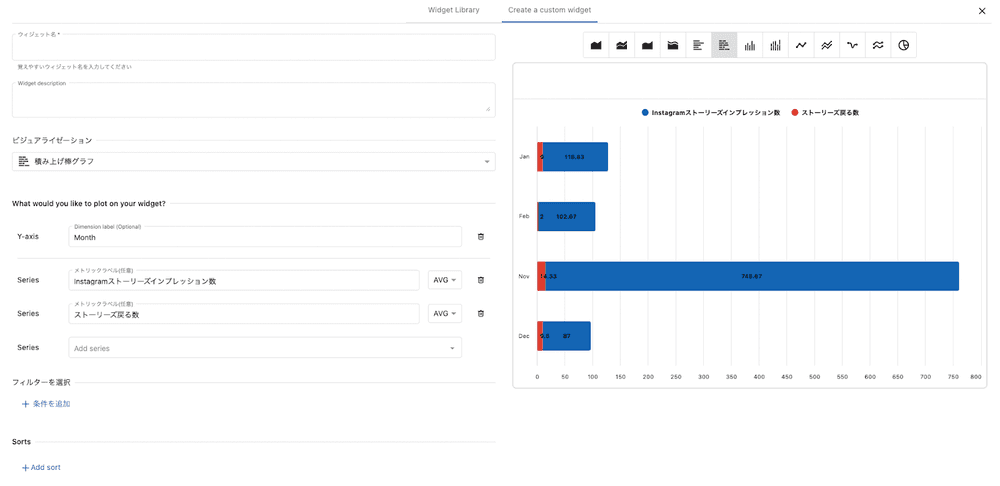Pick the vertical column chart icon
This screenshot has width=1000, height=486.
click(750, 45)
